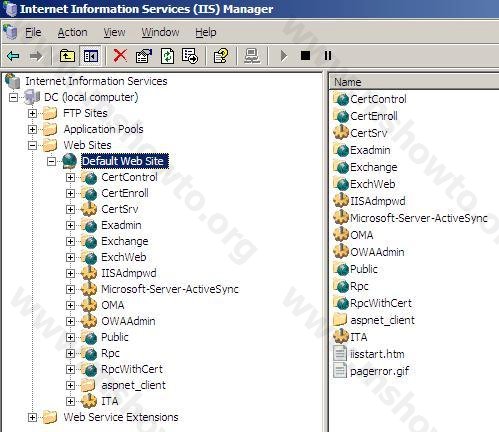Click the Stop item square button
499x432 pixels.
pyautogui.click(x=305, y=55)
